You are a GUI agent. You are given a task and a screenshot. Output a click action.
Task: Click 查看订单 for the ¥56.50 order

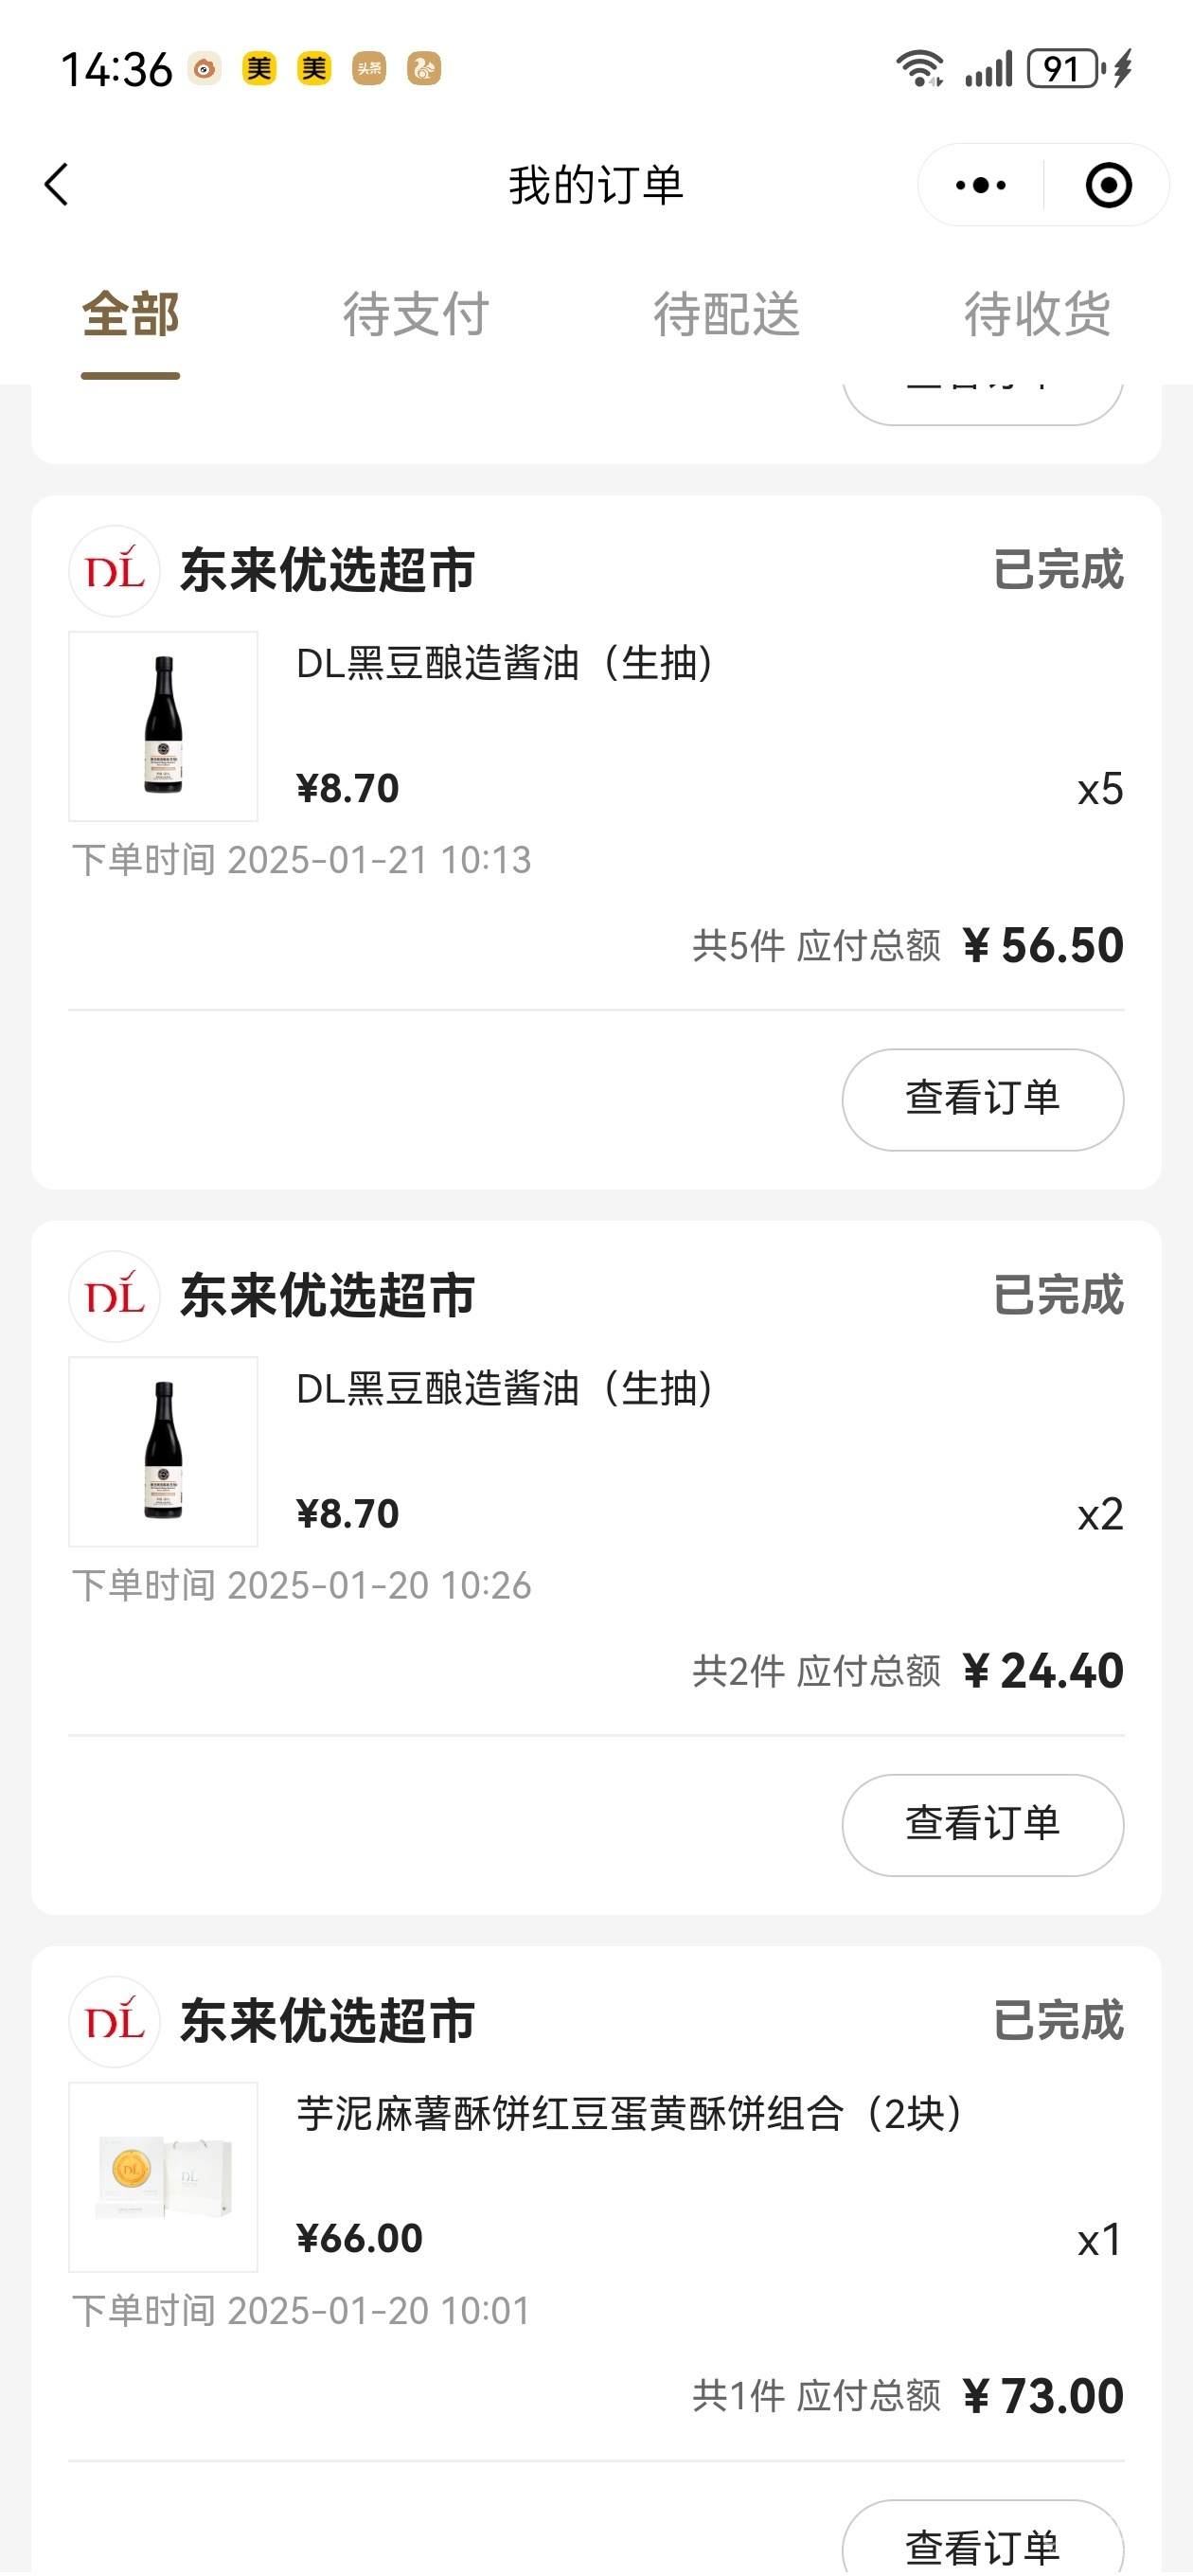pos(982,1099)
